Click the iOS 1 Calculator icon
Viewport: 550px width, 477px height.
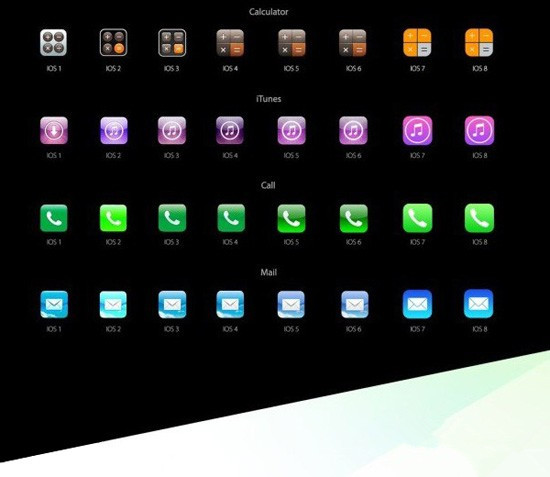pos(53,43)
